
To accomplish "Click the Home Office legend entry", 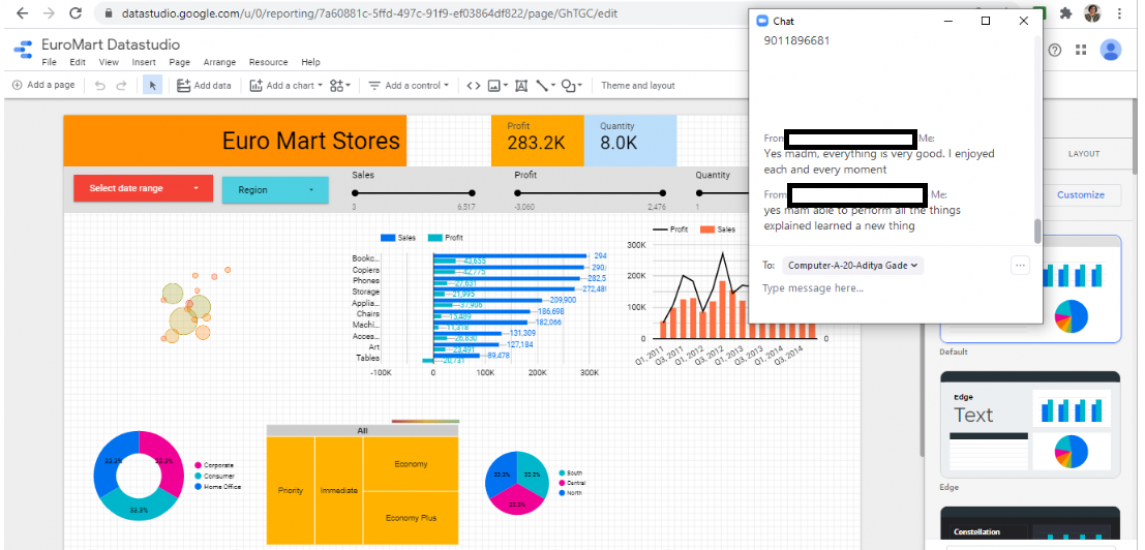I will tap(218, 486).
